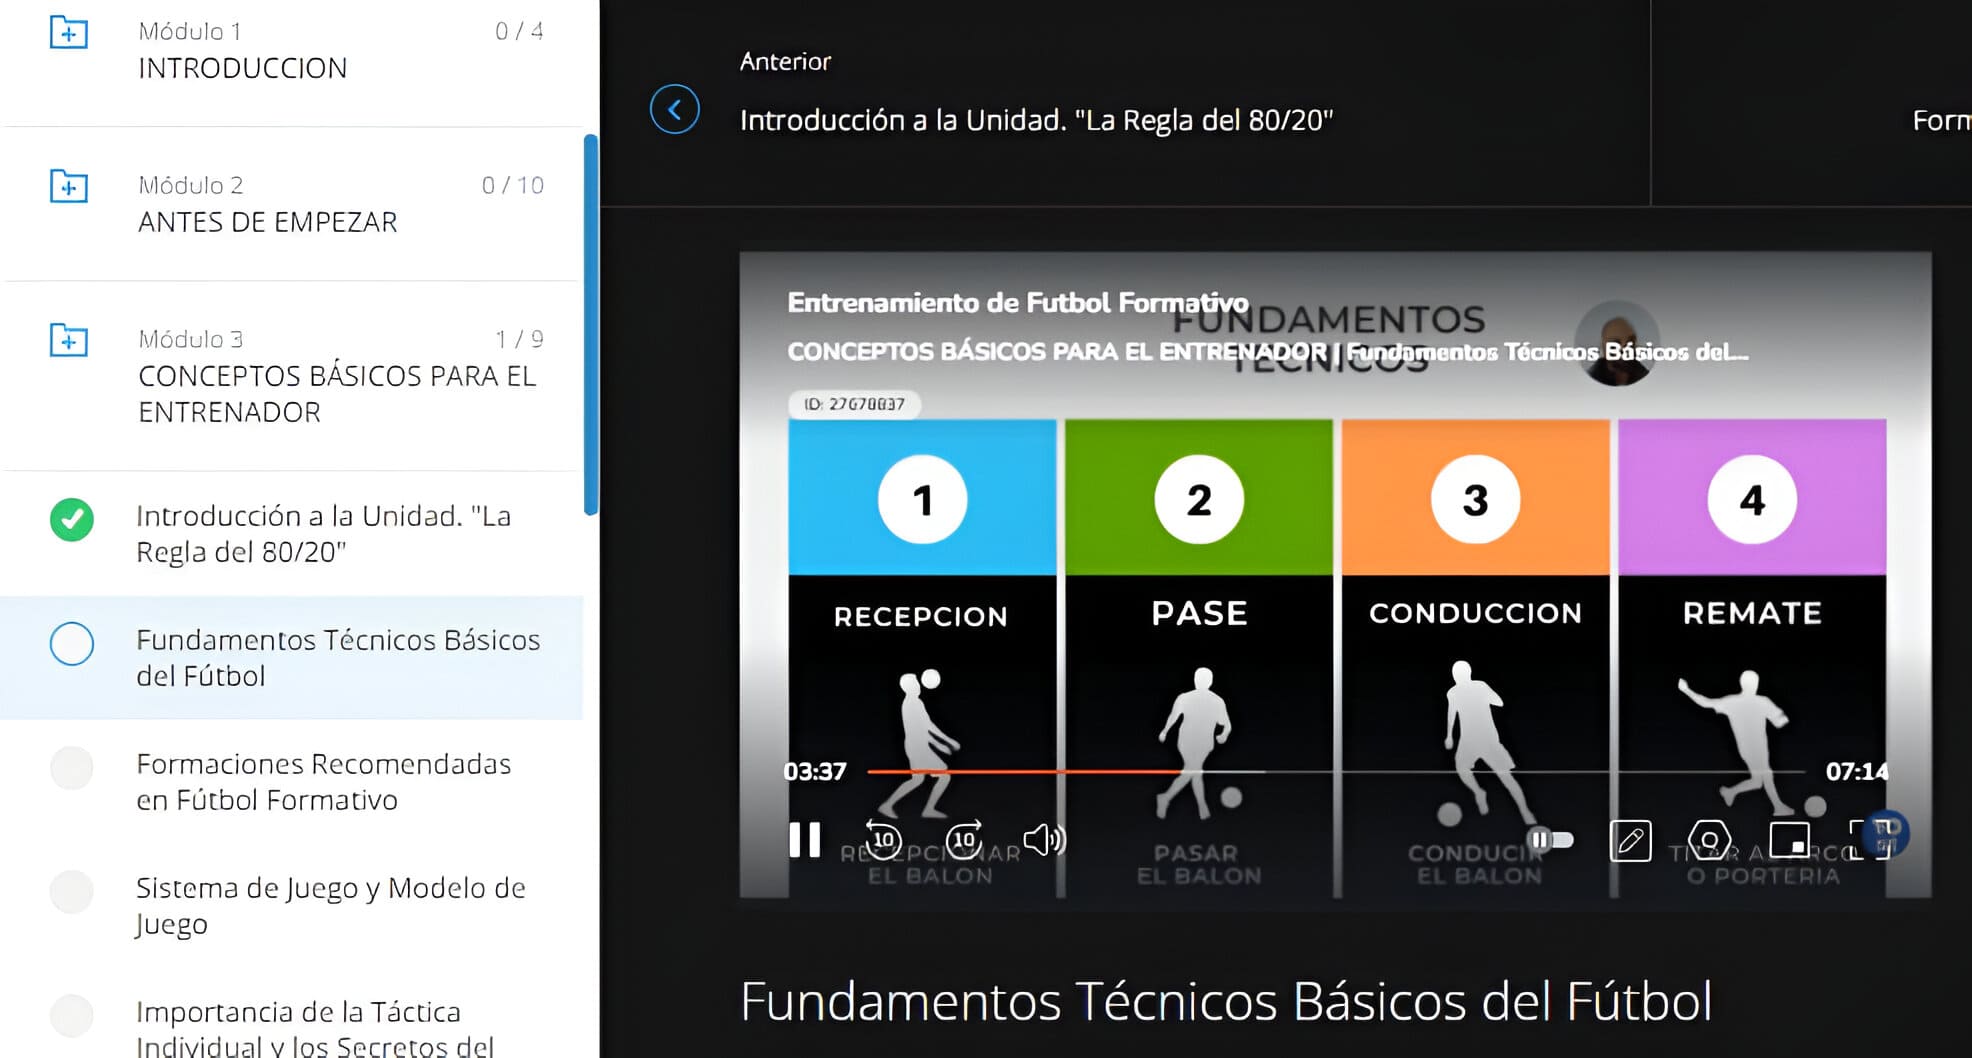
Task: Toggle the autoplay switch
Action: [x=1551, y=839]
